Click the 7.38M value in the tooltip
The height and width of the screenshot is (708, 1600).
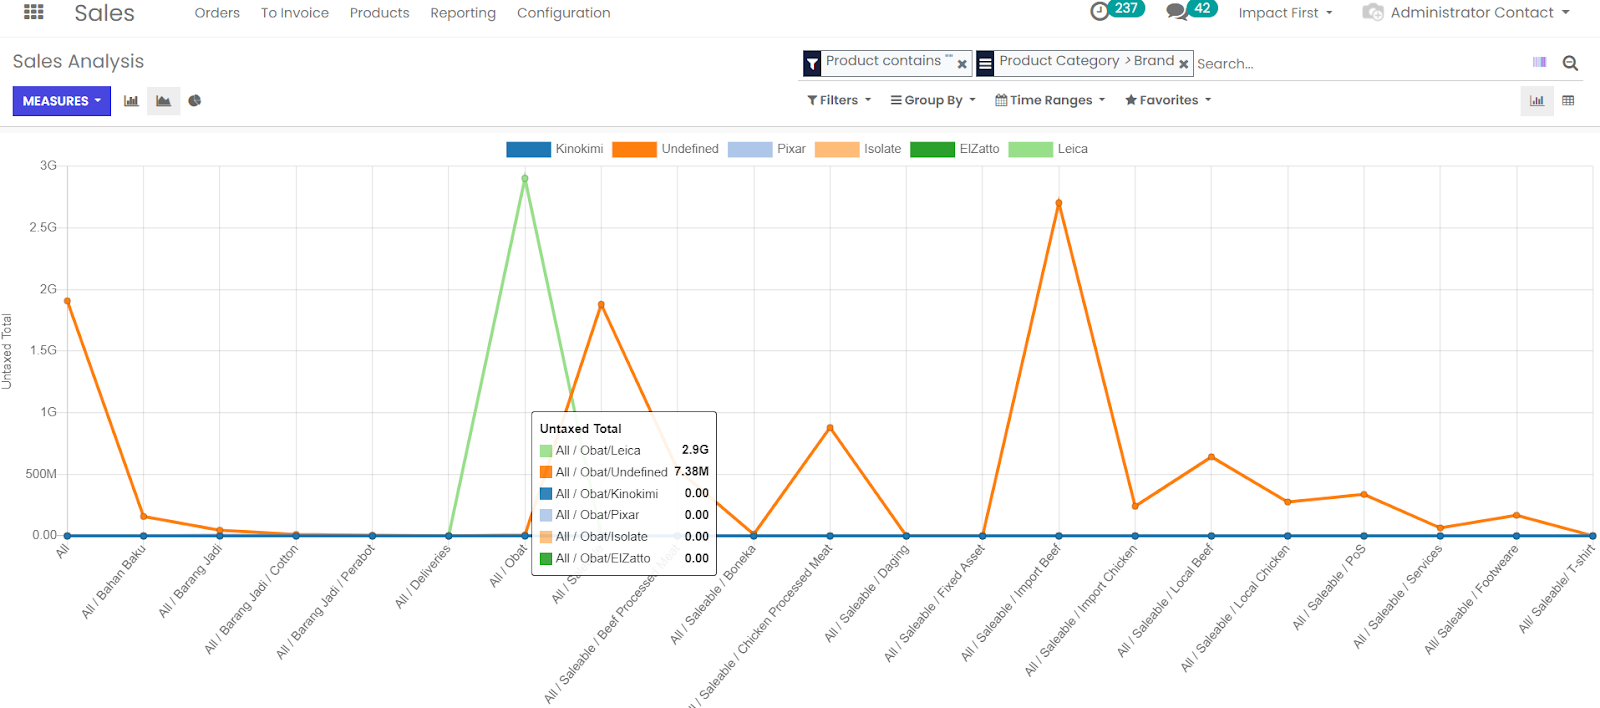pos(691,472)
